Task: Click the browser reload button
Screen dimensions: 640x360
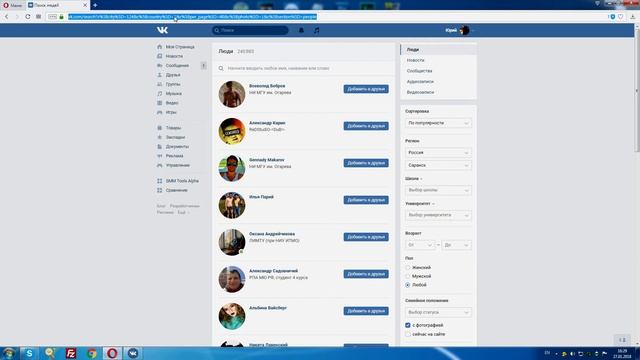Action: click(28, 17)
